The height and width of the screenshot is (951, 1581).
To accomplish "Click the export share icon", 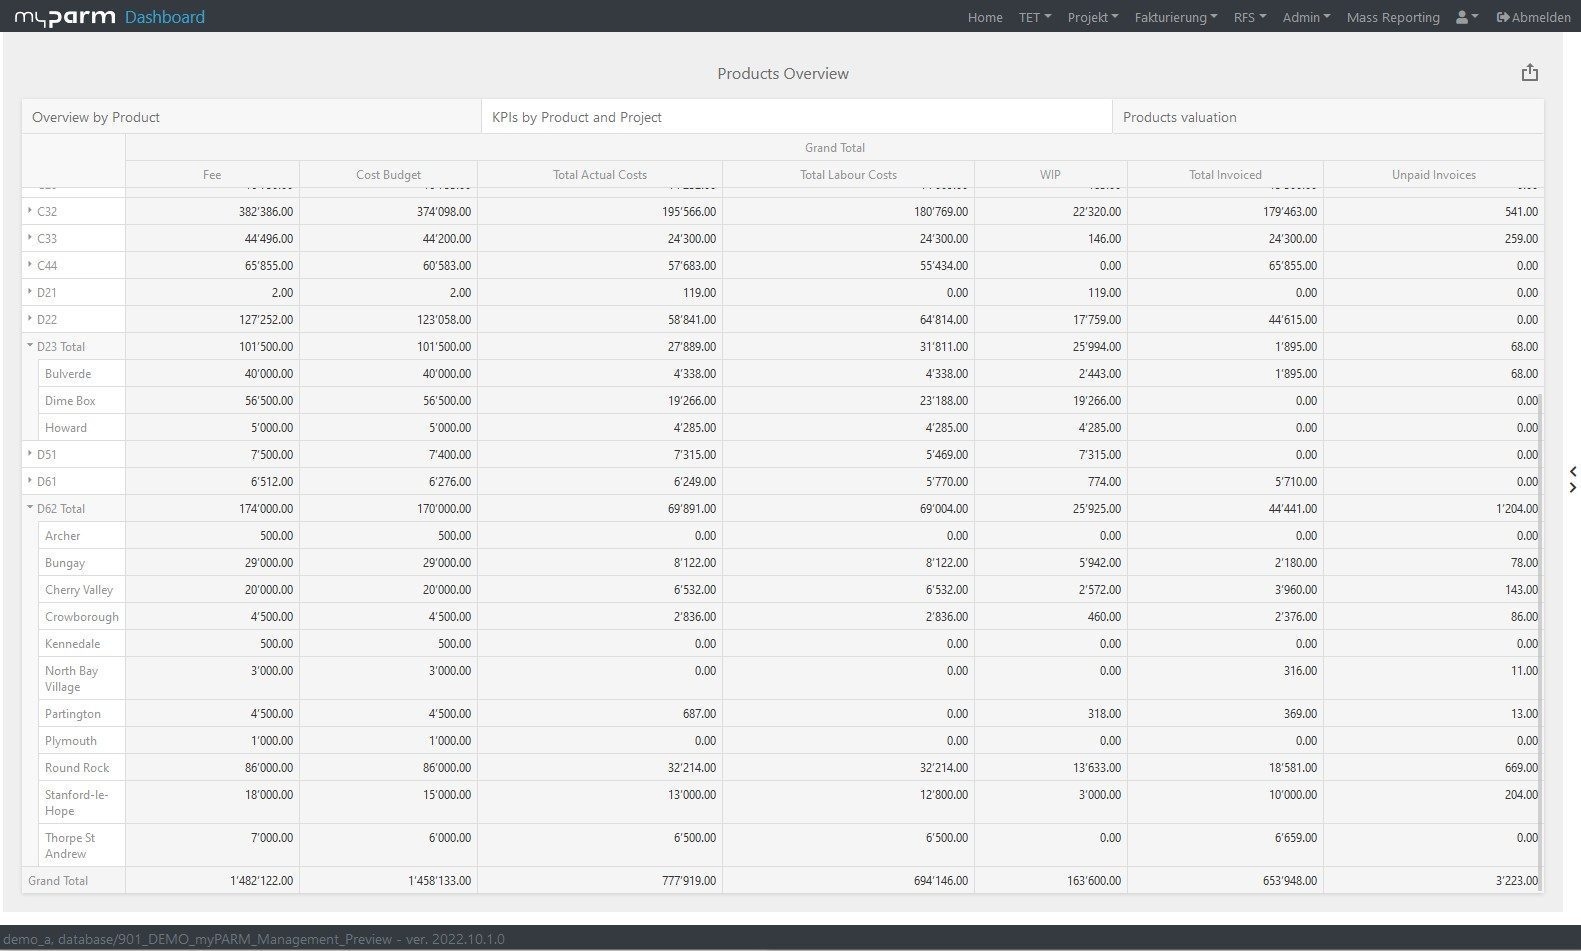I will click(1529, 73).
